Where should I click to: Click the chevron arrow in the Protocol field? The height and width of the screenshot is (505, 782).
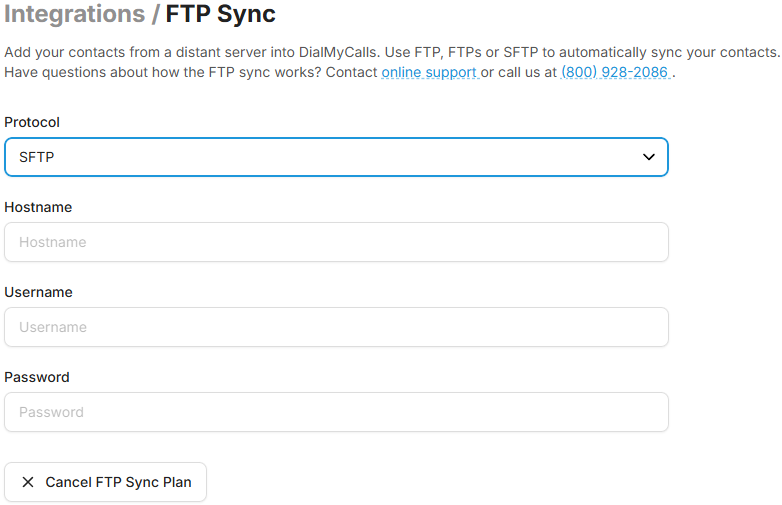pyautogui.click(x=648, y=157)
